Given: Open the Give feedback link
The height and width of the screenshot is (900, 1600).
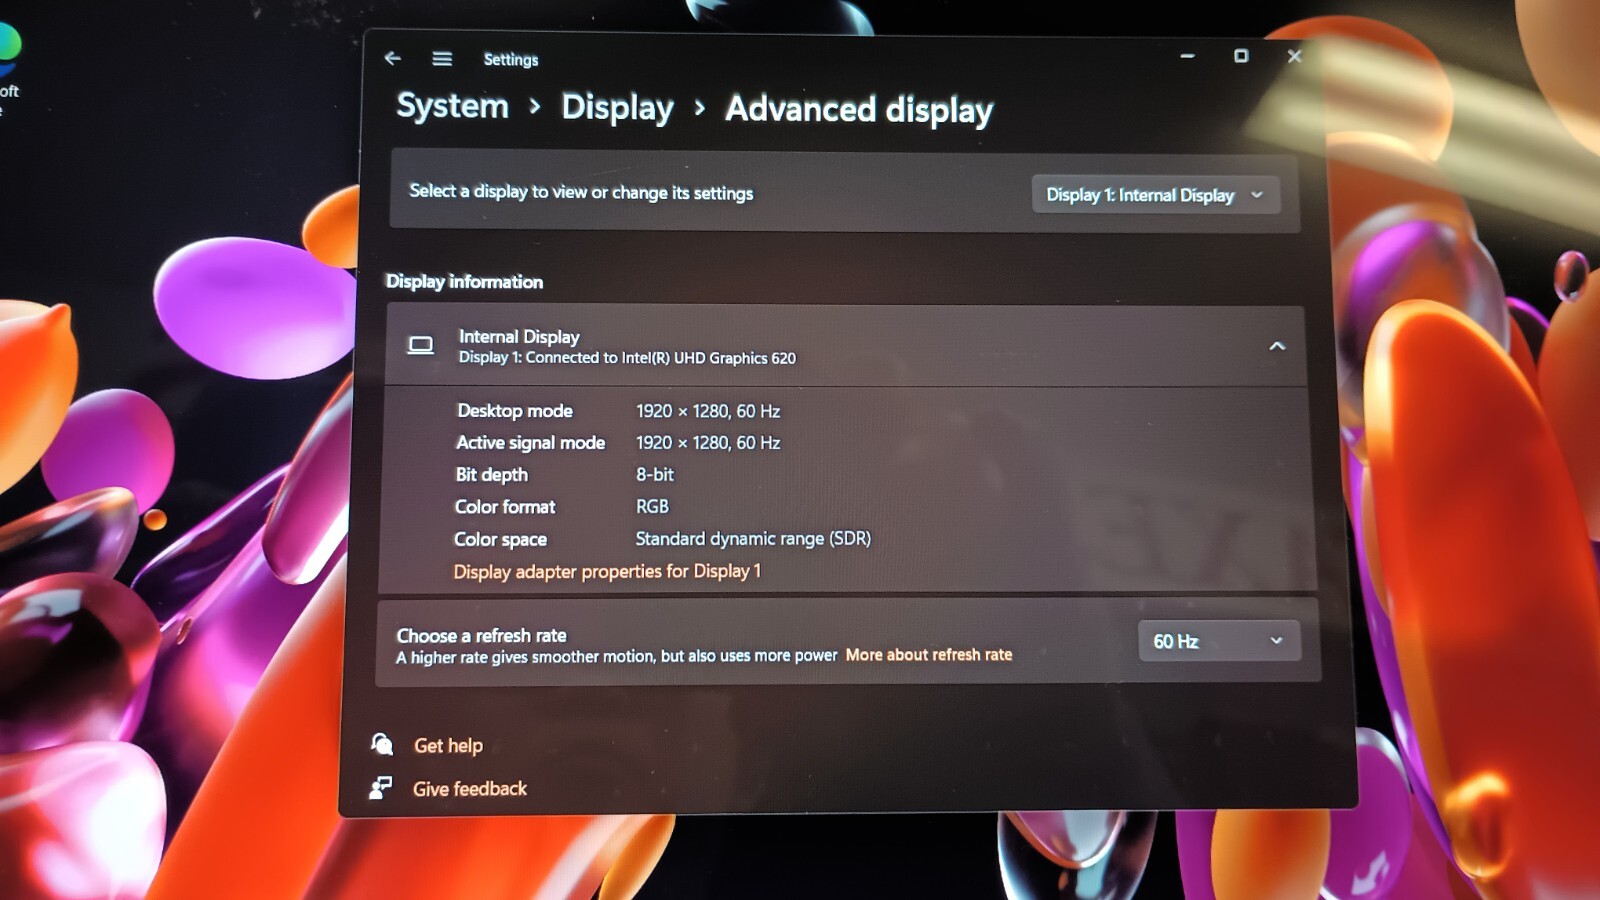Looking at the screenshot, I should tap(470, 789).
